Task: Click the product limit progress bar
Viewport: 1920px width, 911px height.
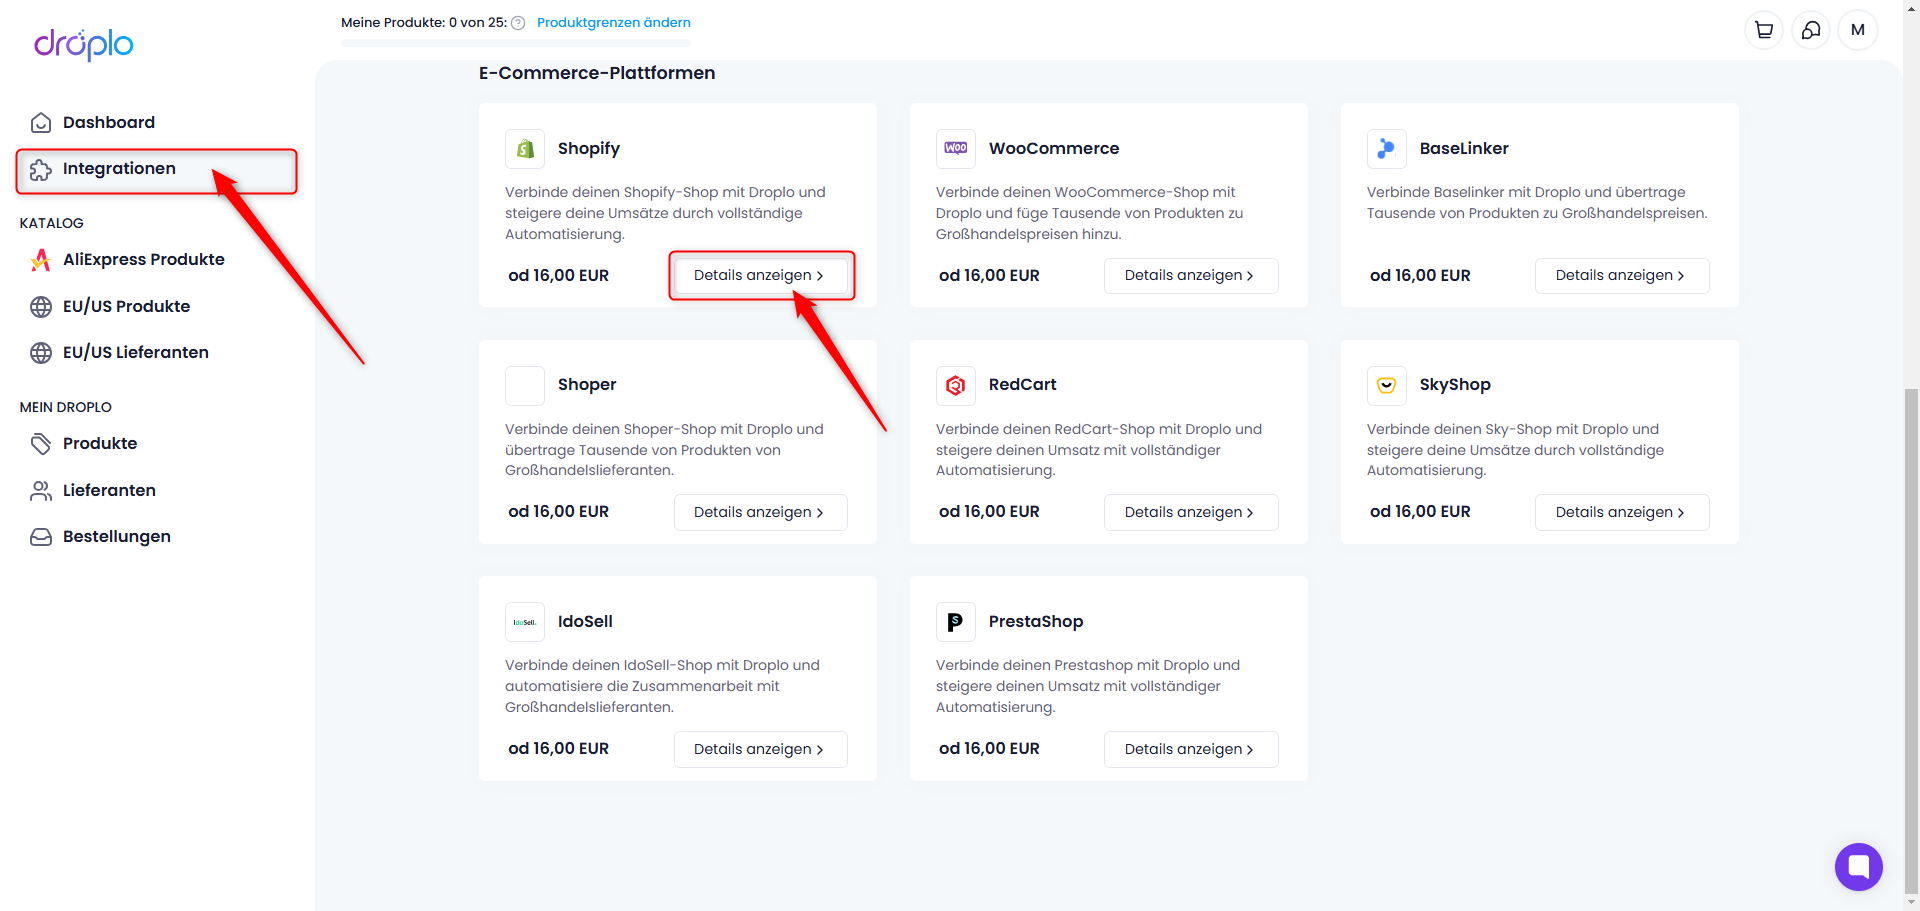Action: pyautogui.click(x=516, y=43)
